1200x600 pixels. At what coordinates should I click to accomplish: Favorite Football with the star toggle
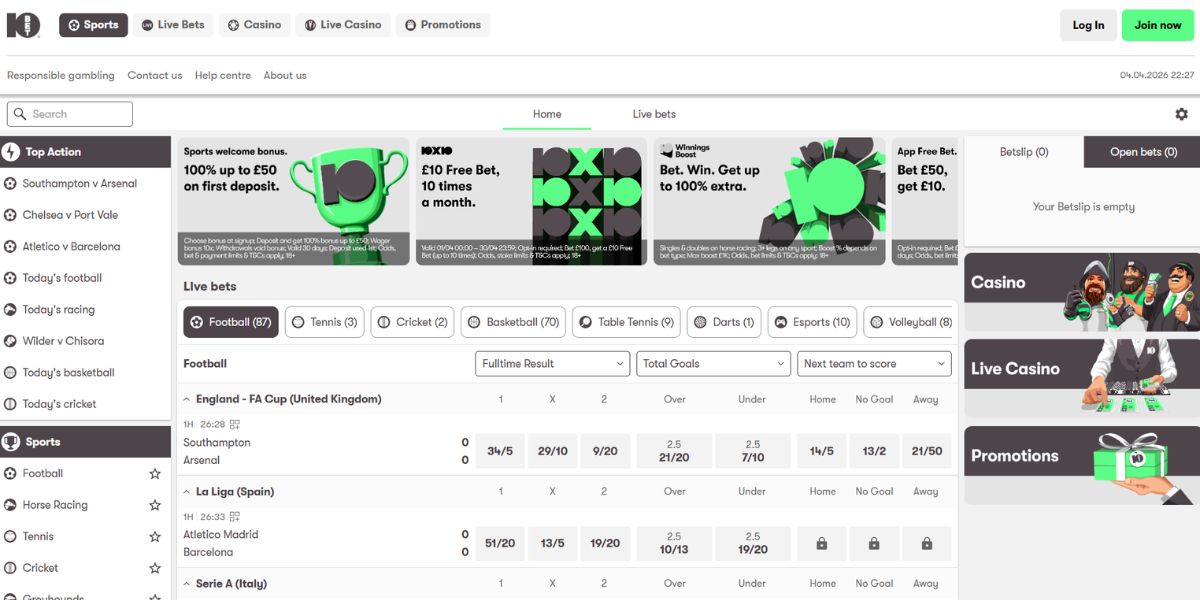[155, 474]
